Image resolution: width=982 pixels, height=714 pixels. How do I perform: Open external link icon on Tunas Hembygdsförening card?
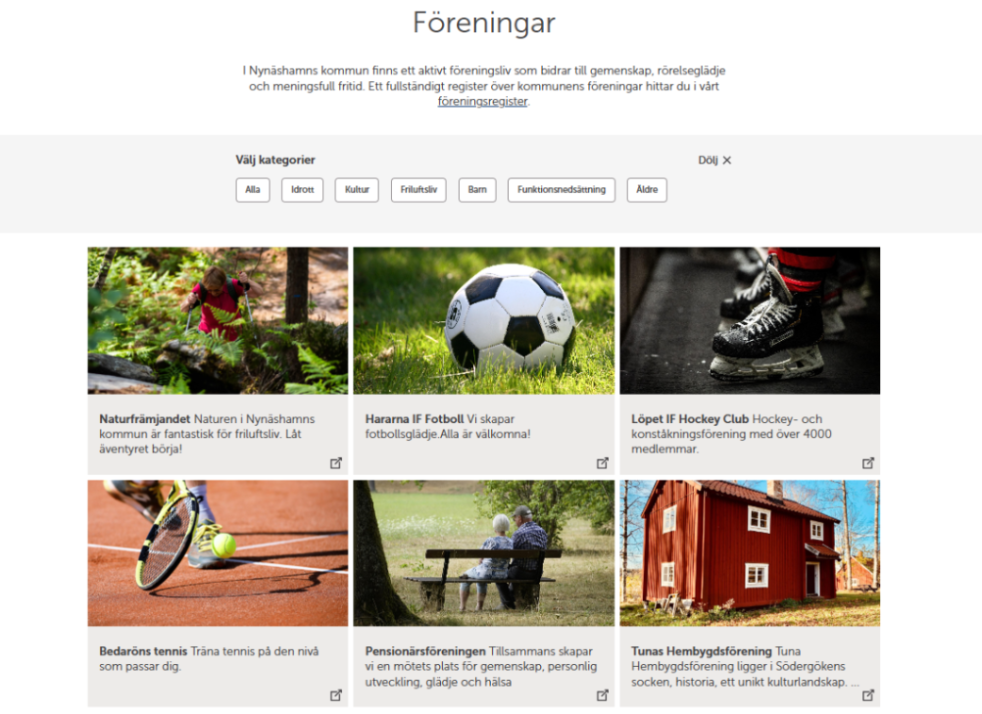[x=868, y=695]
